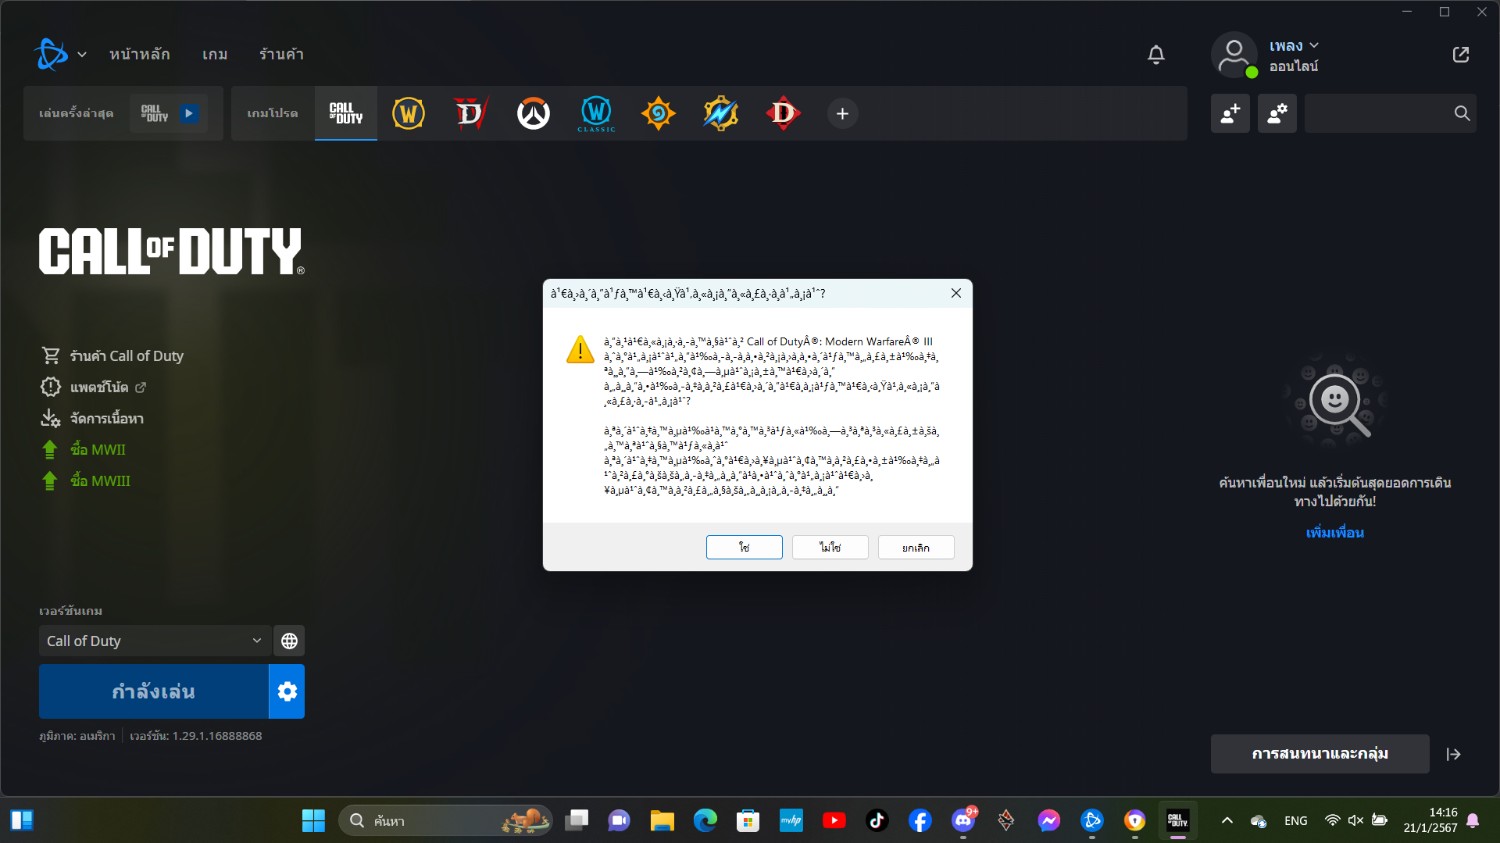1500x843 pixels.
Task: Open Microsoft Store from the taskbar
Action: coord(748,821)
